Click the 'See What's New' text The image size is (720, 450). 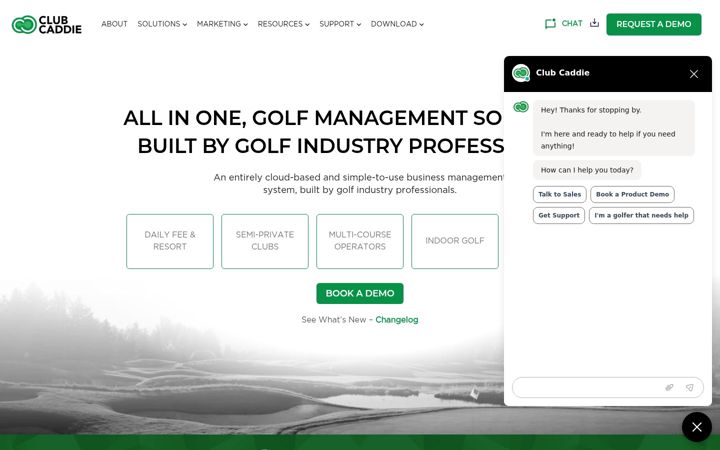334,320
